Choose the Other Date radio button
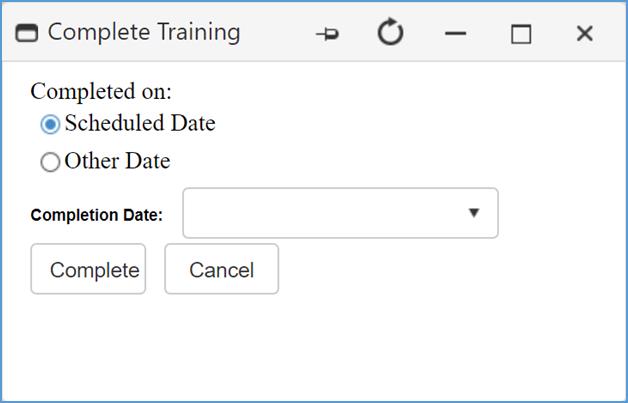 [x=50, y=162]
